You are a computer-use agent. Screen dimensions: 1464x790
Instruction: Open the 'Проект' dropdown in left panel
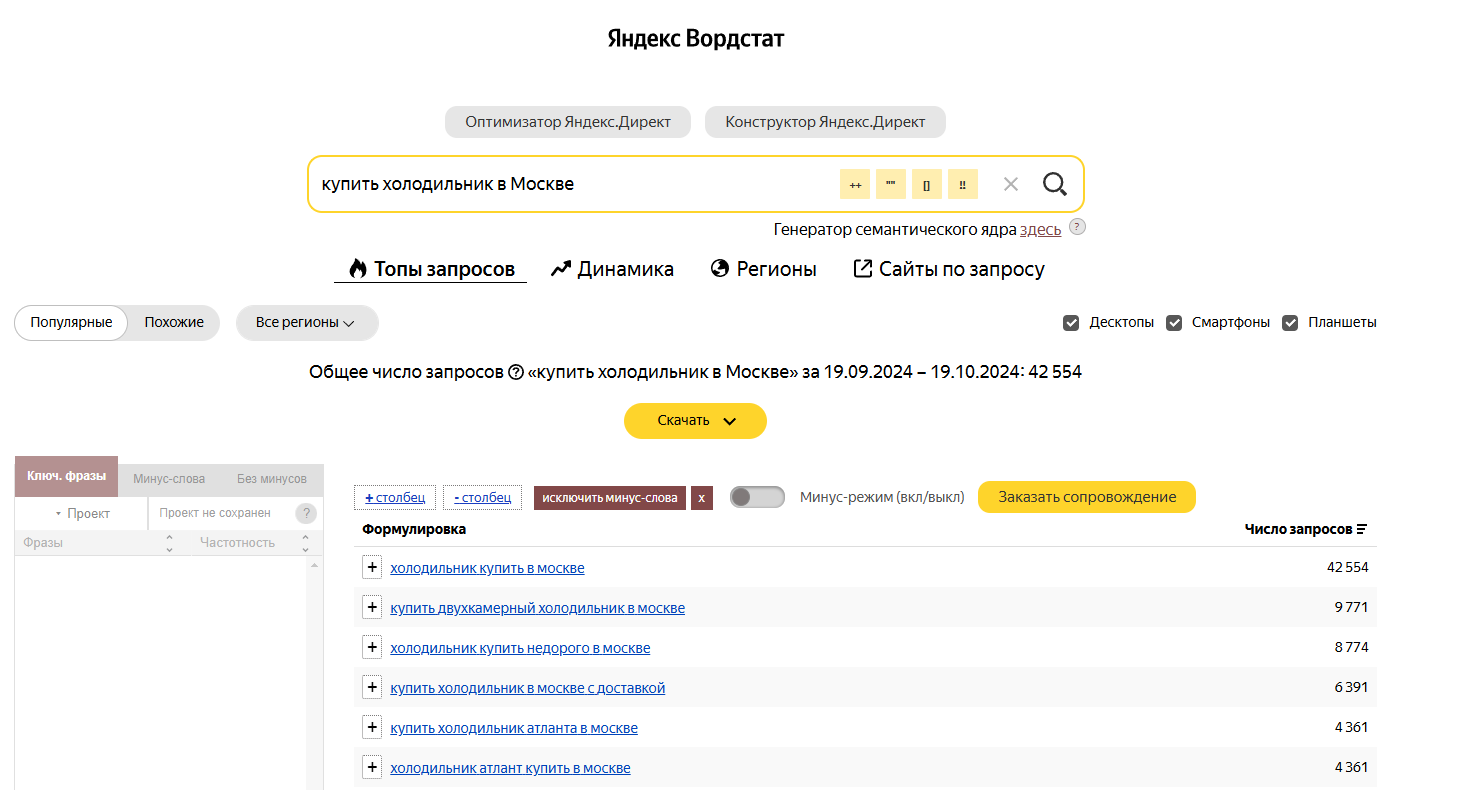point(82,513)
